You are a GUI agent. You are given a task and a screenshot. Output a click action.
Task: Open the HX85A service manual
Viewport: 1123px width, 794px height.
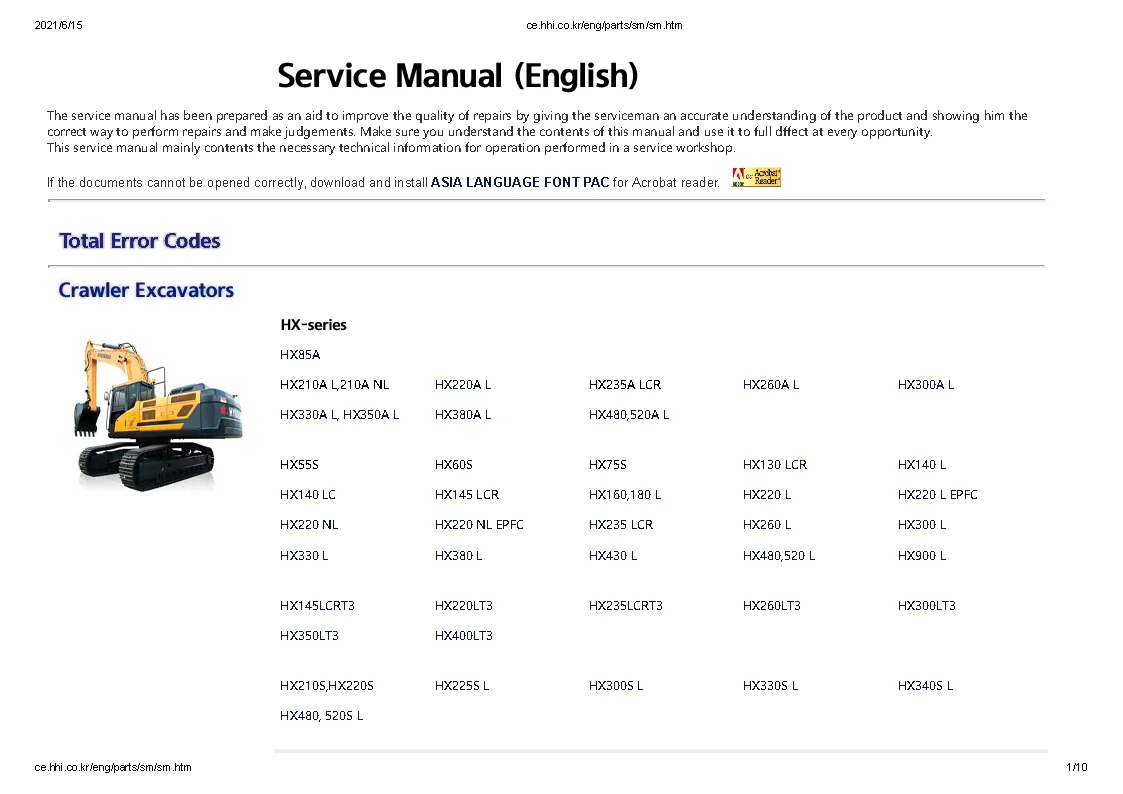(x=300, y=354)
